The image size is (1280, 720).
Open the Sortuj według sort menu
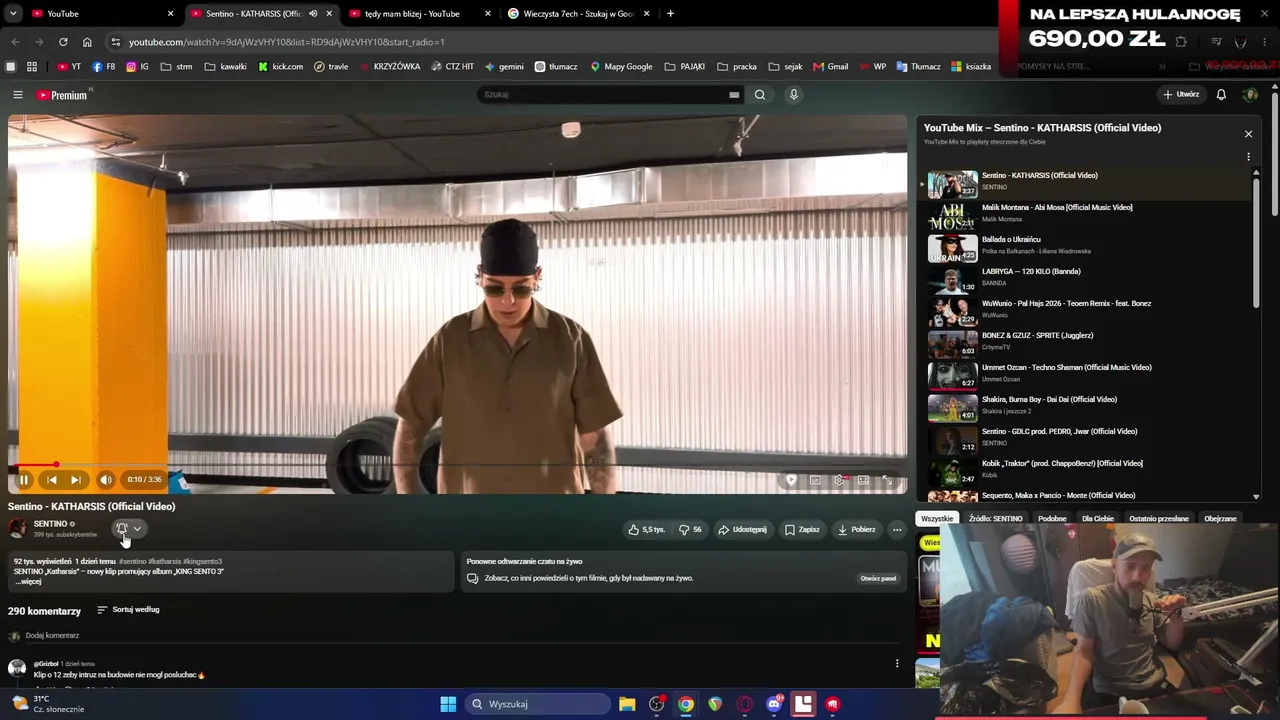pos(128,610)
